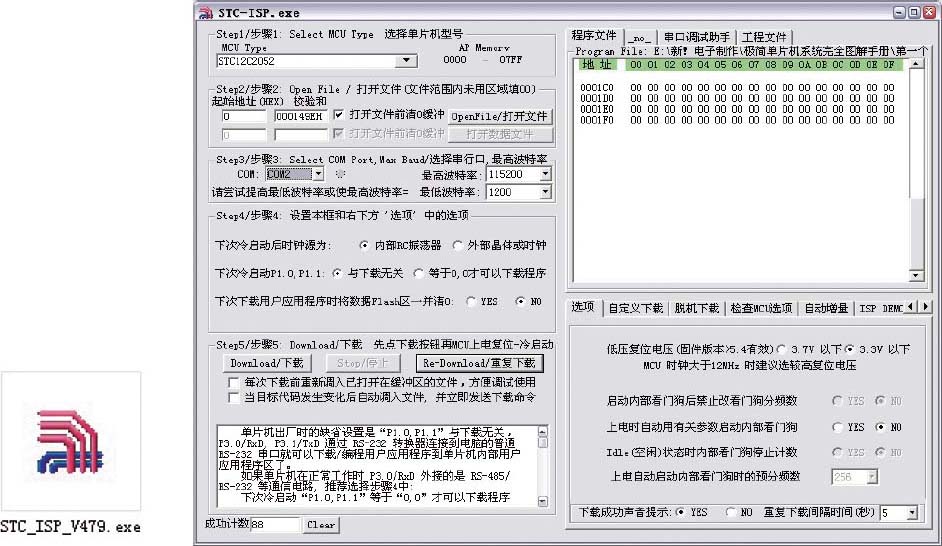
Task: Click the STC-ISP title bar app icon
Action: pyautogui.click(x=206, y=13)
